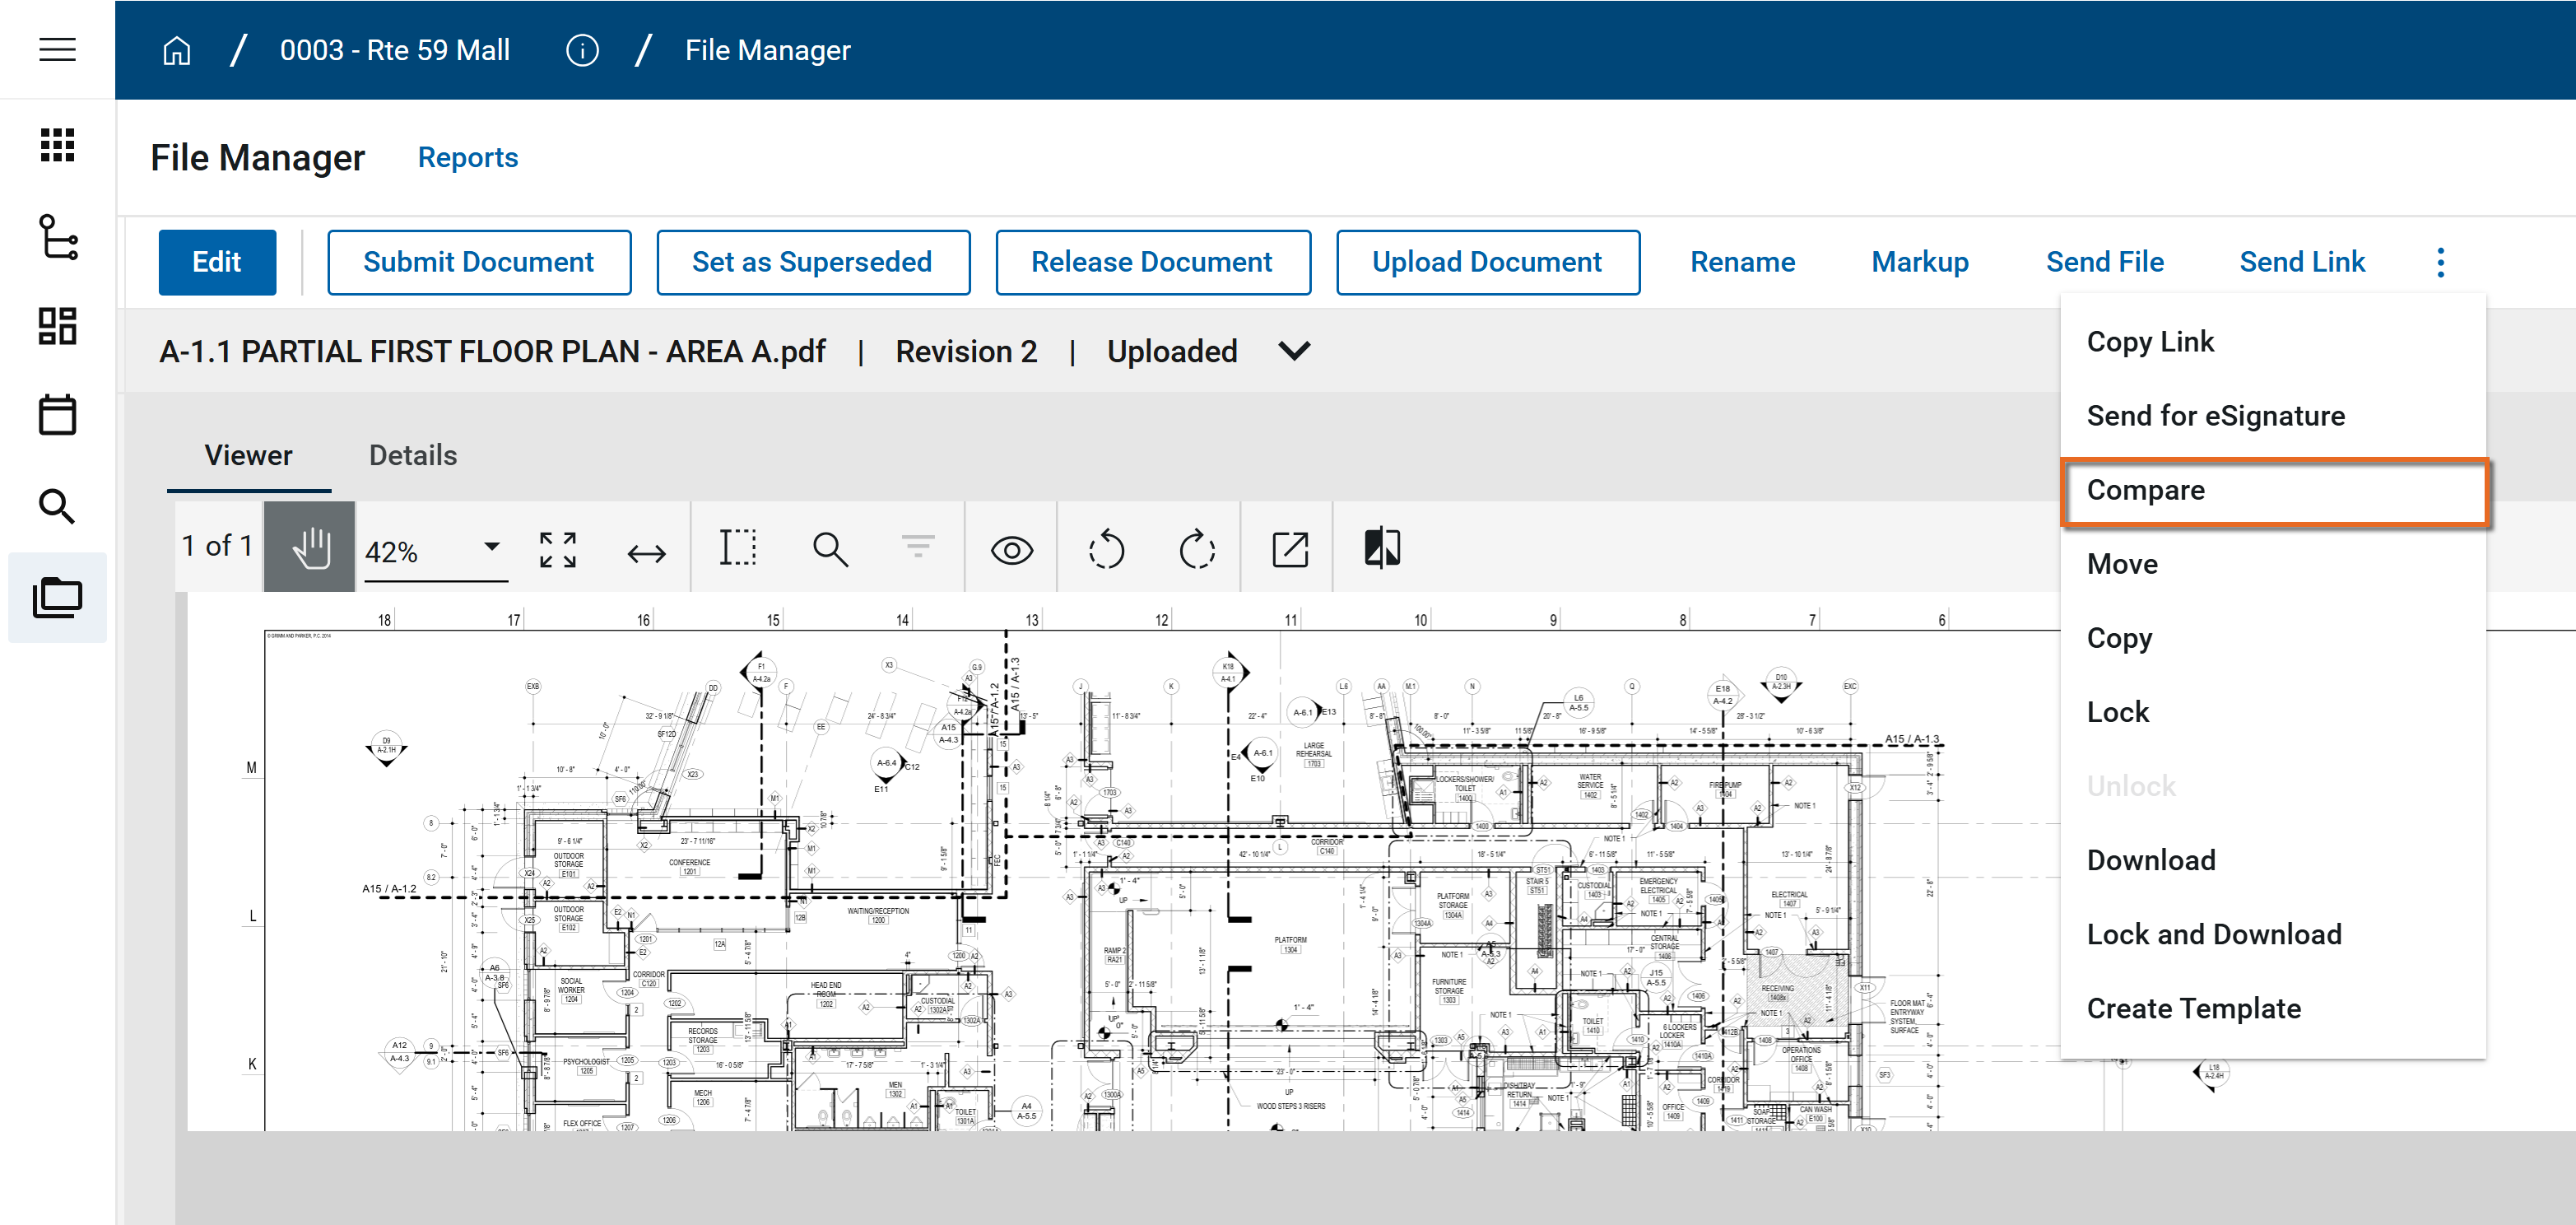Open document in new window icon
The height and width of the screenshot is (1225, 2576).
(1290, 549)
